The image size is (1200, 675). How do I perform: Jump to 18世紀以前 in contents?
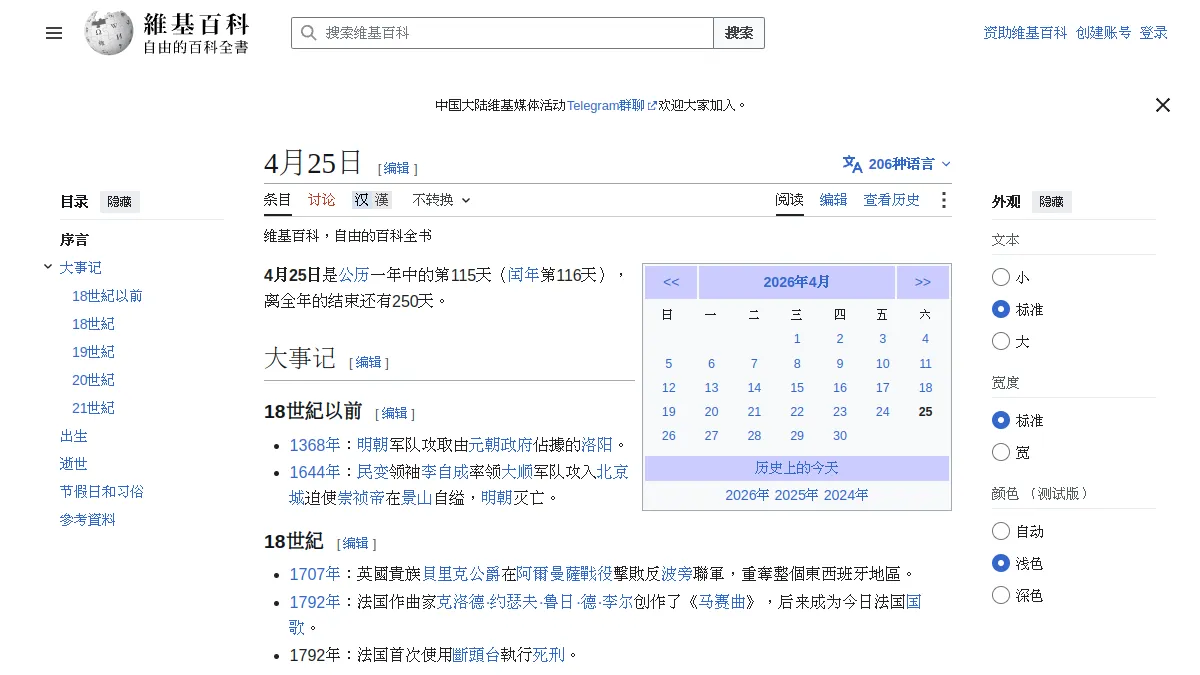(107, 296)
